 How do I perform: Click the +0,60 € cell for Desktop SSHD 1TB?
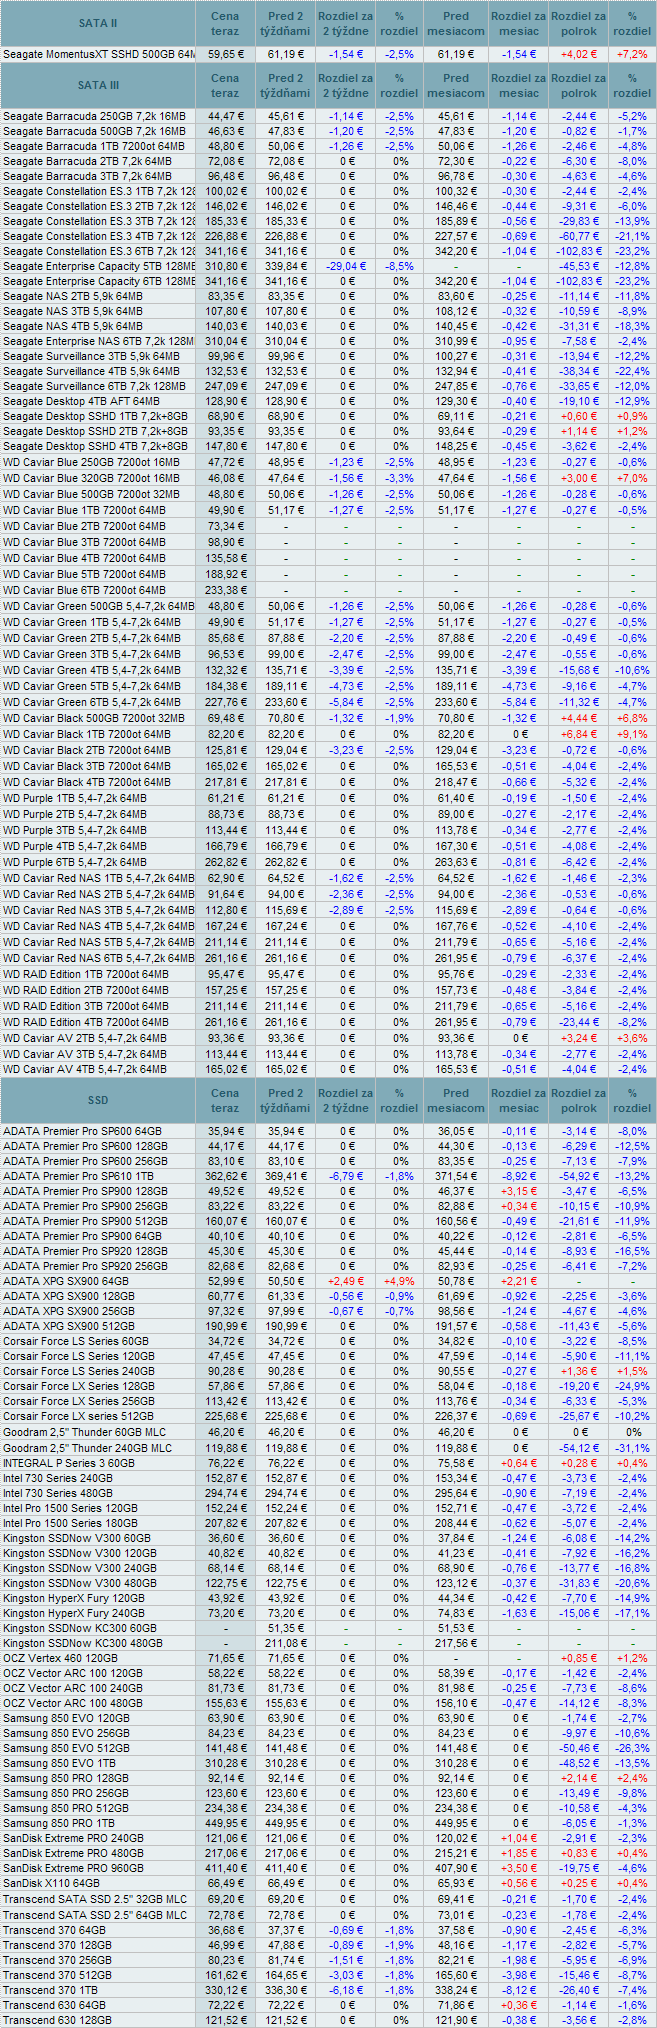tap(580, 416)
